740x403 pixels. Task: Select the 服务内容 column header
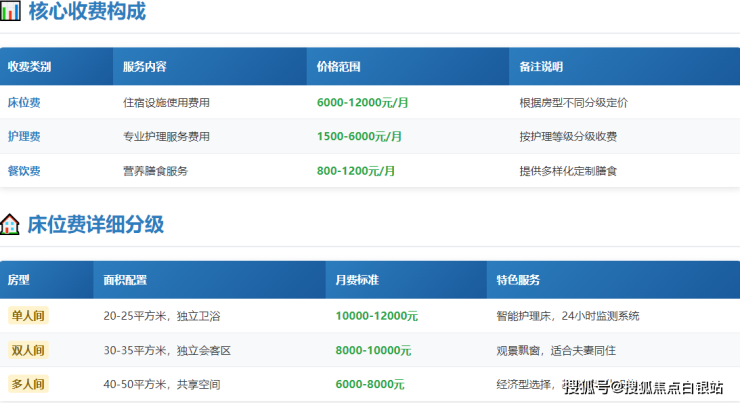pyautogui.click(x=145, y=67)
